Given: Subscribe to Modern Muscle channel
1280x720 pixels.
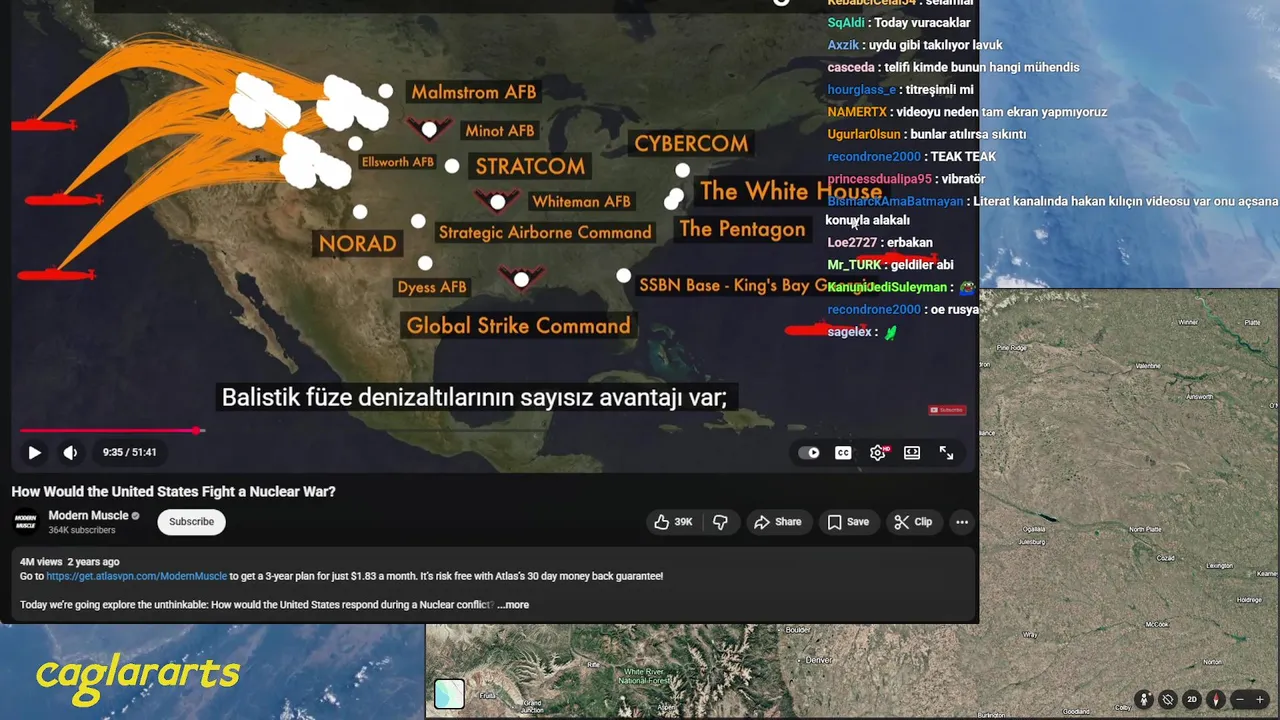Looking at the screenshot, I should 191,522.
